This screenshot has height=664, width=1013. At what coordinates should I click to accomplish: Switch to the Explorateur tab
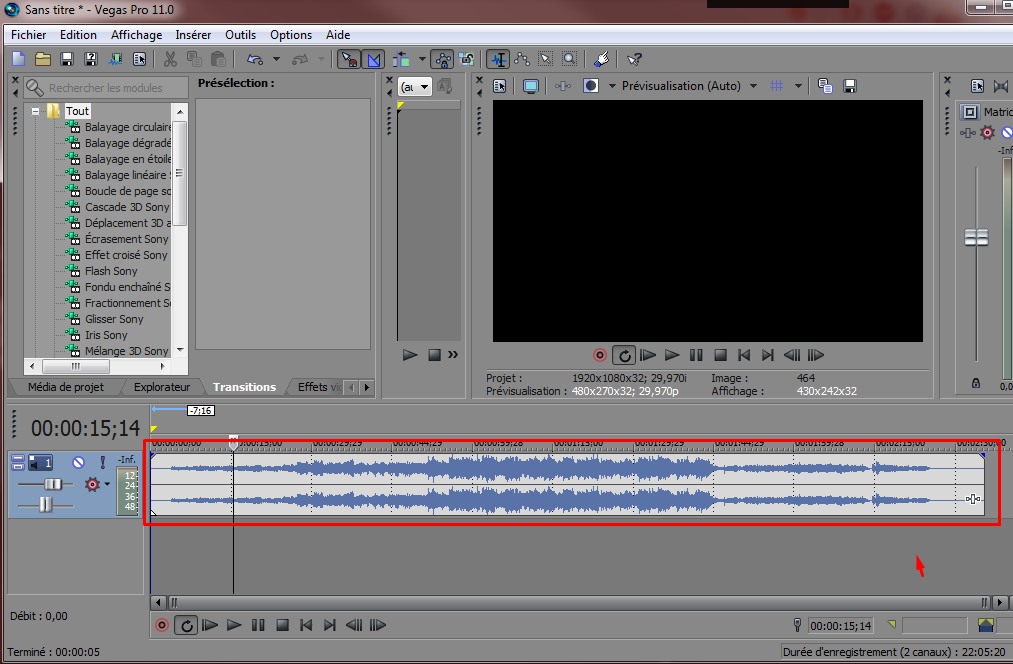[x=161, y=387]
